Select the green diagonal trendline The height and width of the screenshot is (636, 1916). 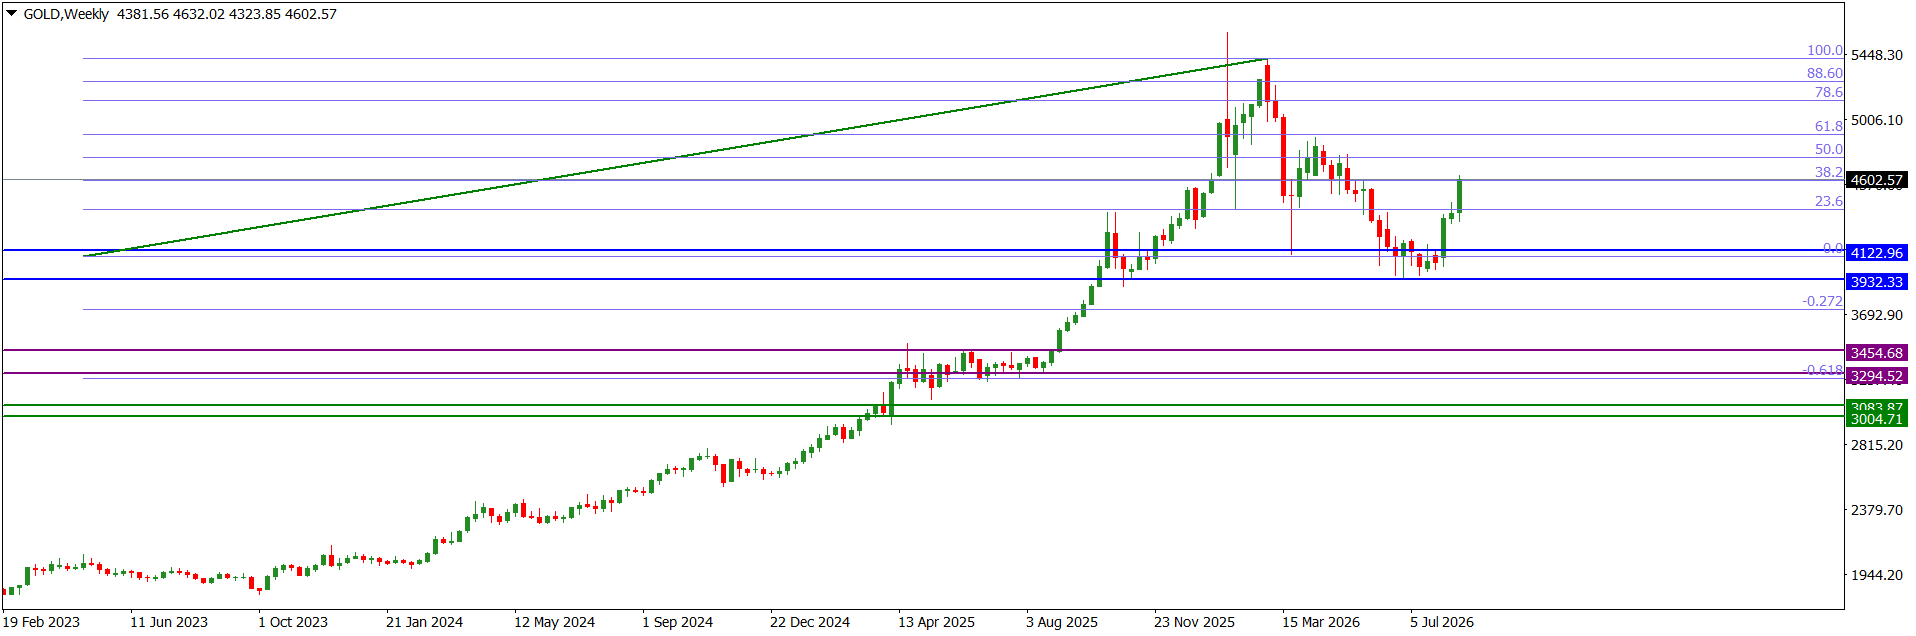[x=675, y=157]
